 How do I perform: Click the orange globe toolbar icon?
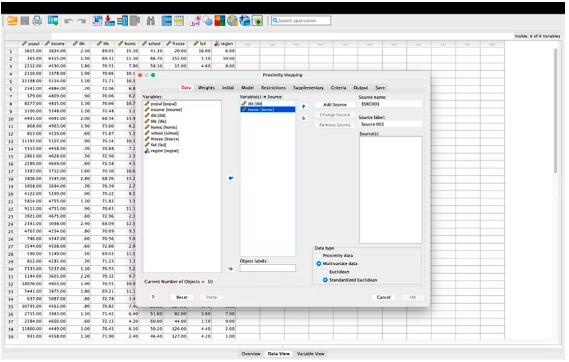(x=232, y=21)
